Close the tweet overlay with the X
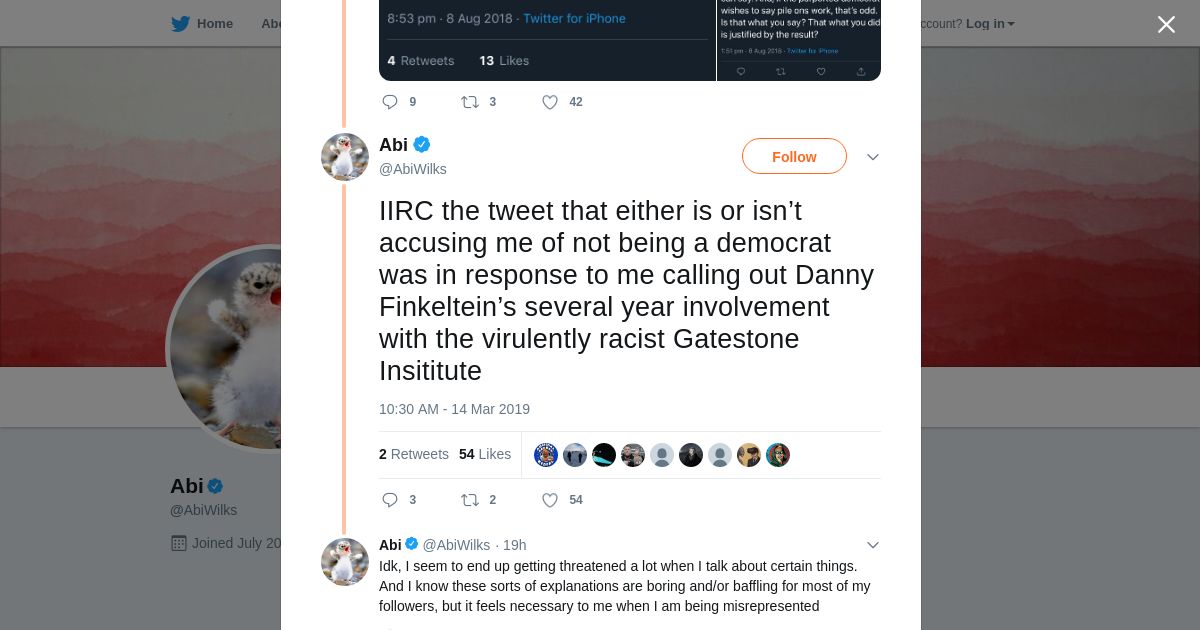Screen dimensions: 1200x630 pos(1166,25)
